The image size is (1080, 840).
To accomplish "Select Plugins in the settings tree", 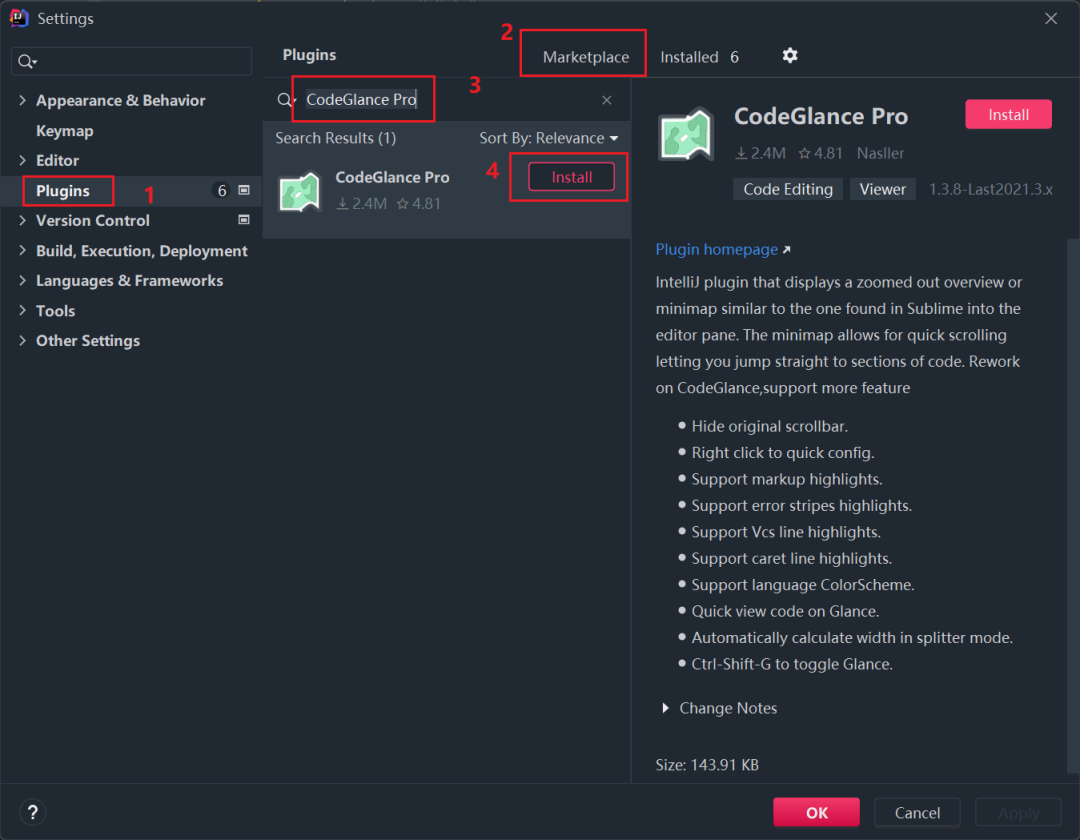I will click(x=63, y=191).
